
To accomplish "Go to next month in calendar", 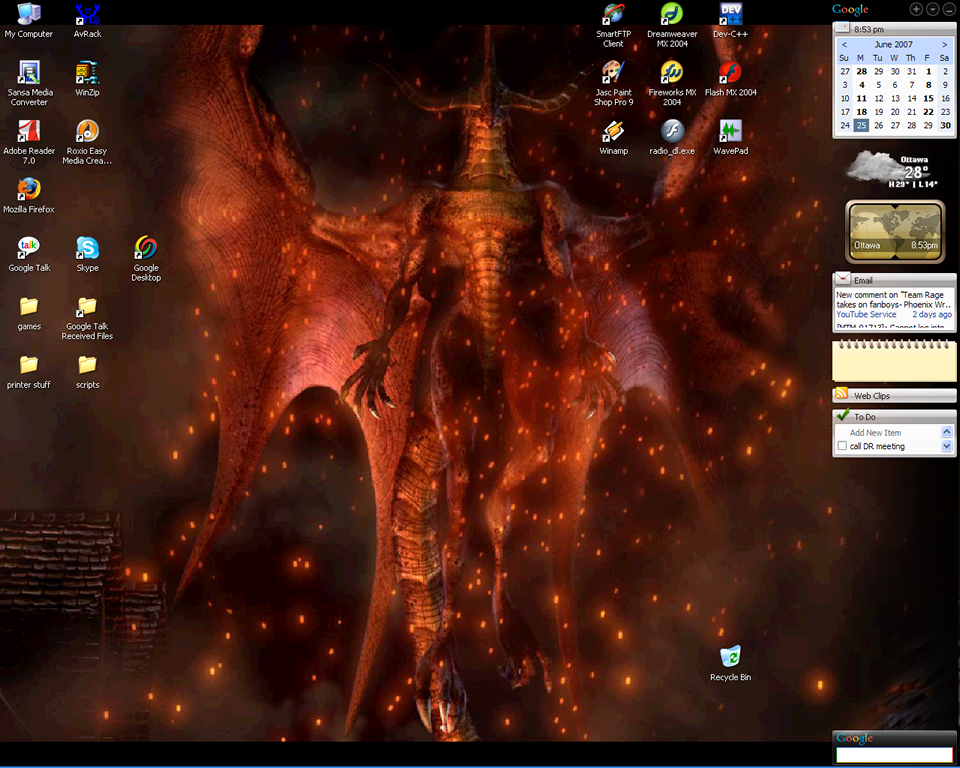I will coord(945,44).
